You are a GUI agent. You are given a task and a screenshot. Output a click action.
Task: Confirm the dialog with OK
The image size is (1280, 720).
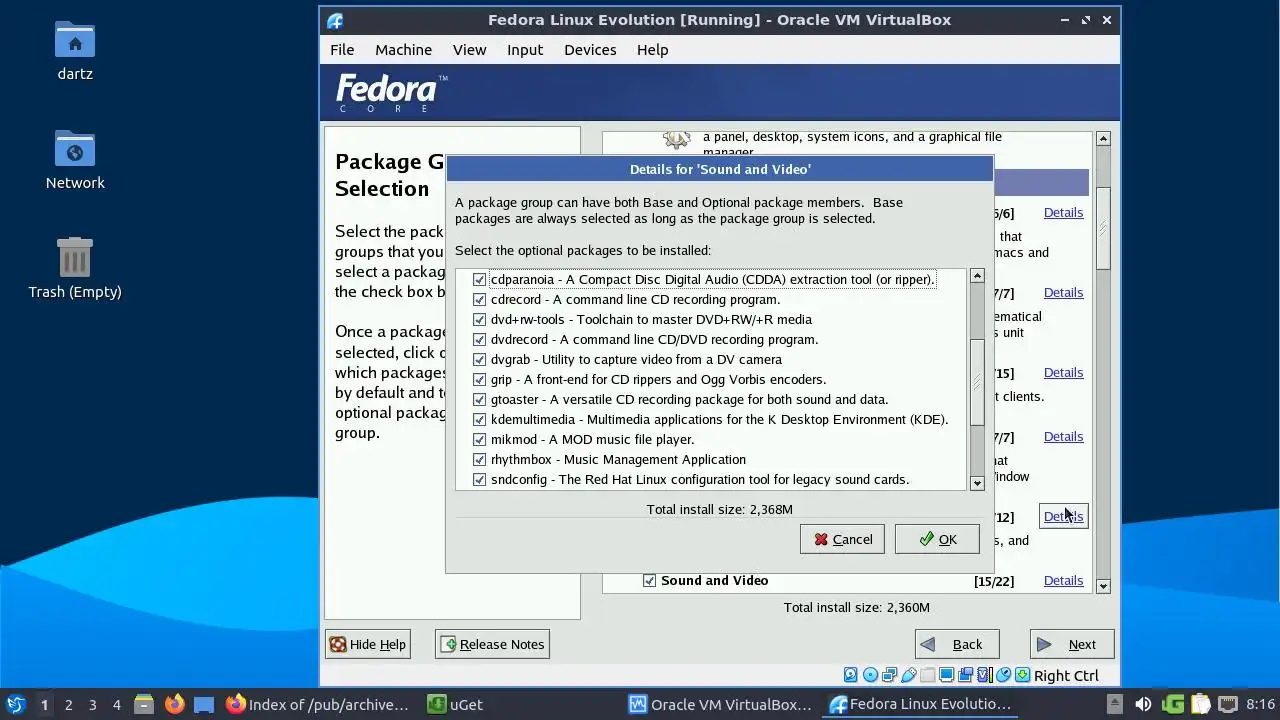tap(937, 539)
